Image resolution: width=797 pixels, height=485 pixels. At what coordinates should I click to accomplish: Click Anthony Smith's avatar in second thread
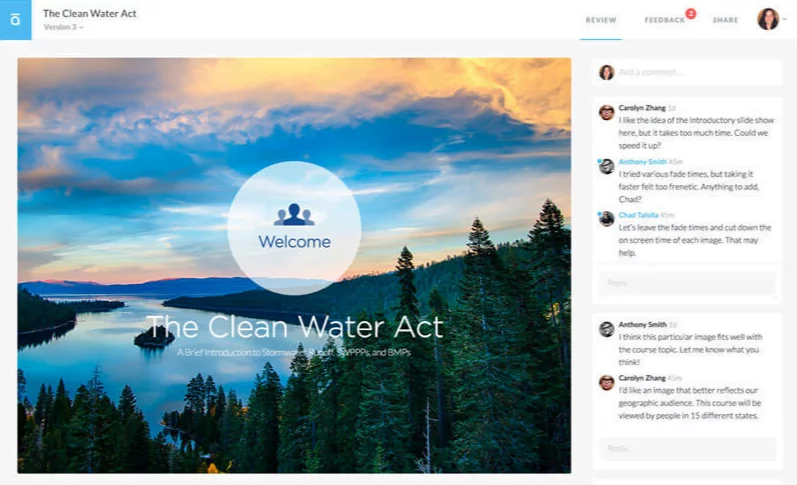606,329
